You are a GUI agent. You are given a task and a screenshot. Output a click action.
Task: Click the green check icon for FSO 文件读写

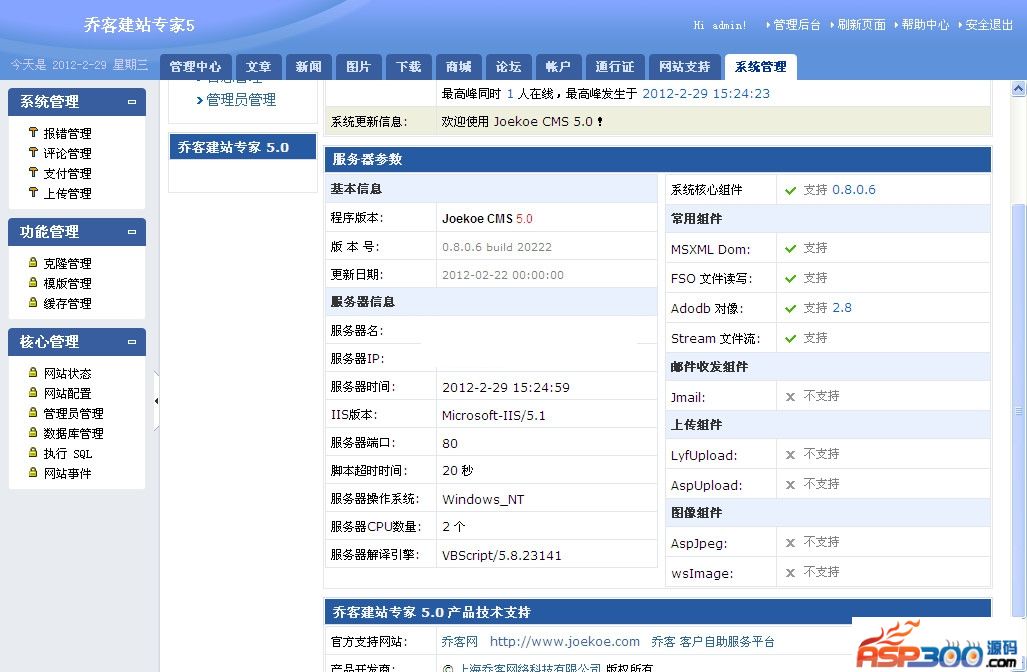pos(791,279)
